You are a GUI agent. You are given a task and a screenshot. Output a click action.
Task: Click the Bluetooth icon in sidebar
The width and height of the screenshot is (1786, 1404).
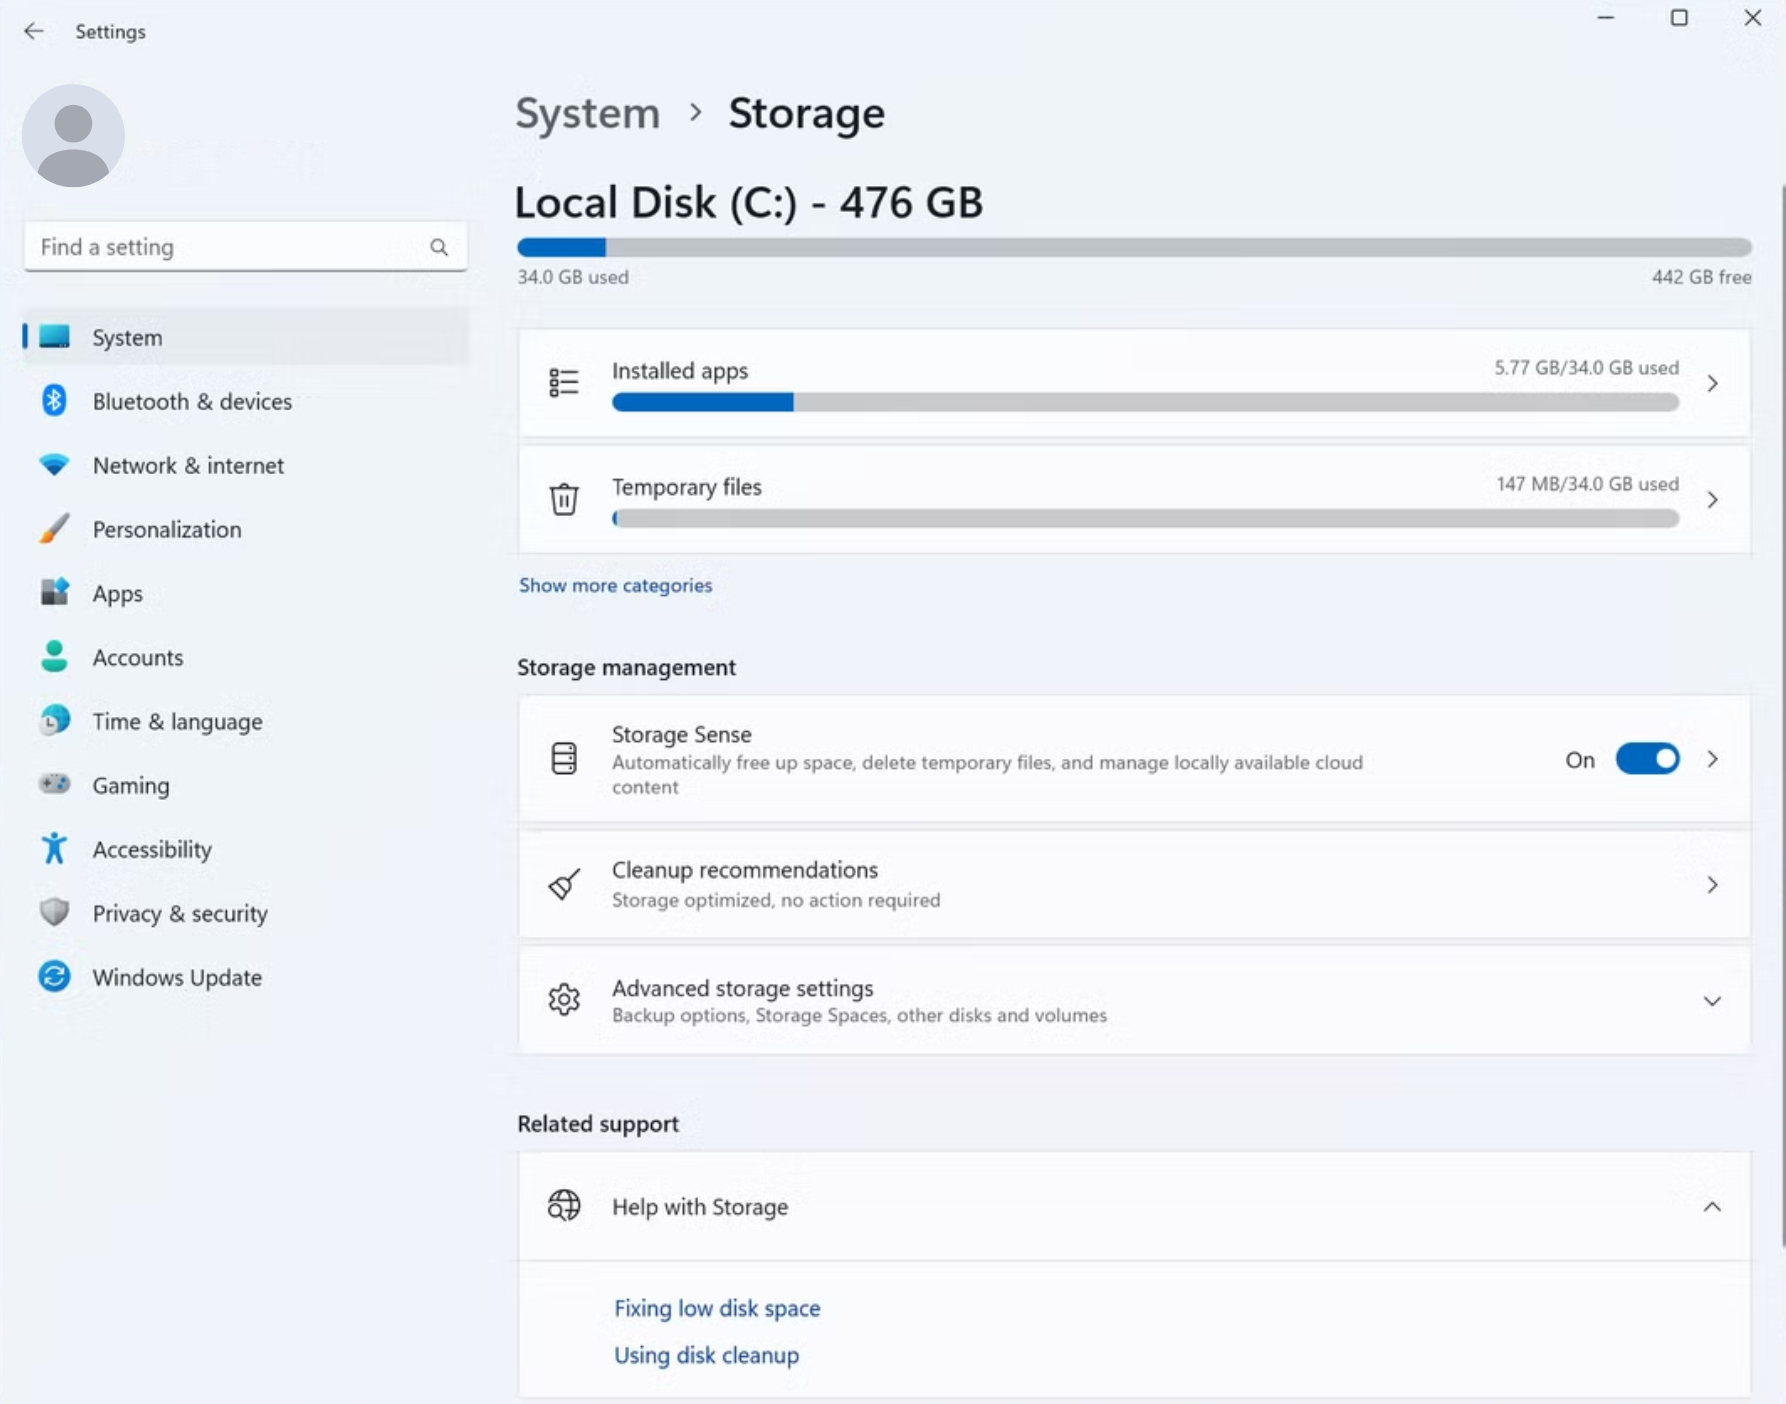click(x=54, y=401)
